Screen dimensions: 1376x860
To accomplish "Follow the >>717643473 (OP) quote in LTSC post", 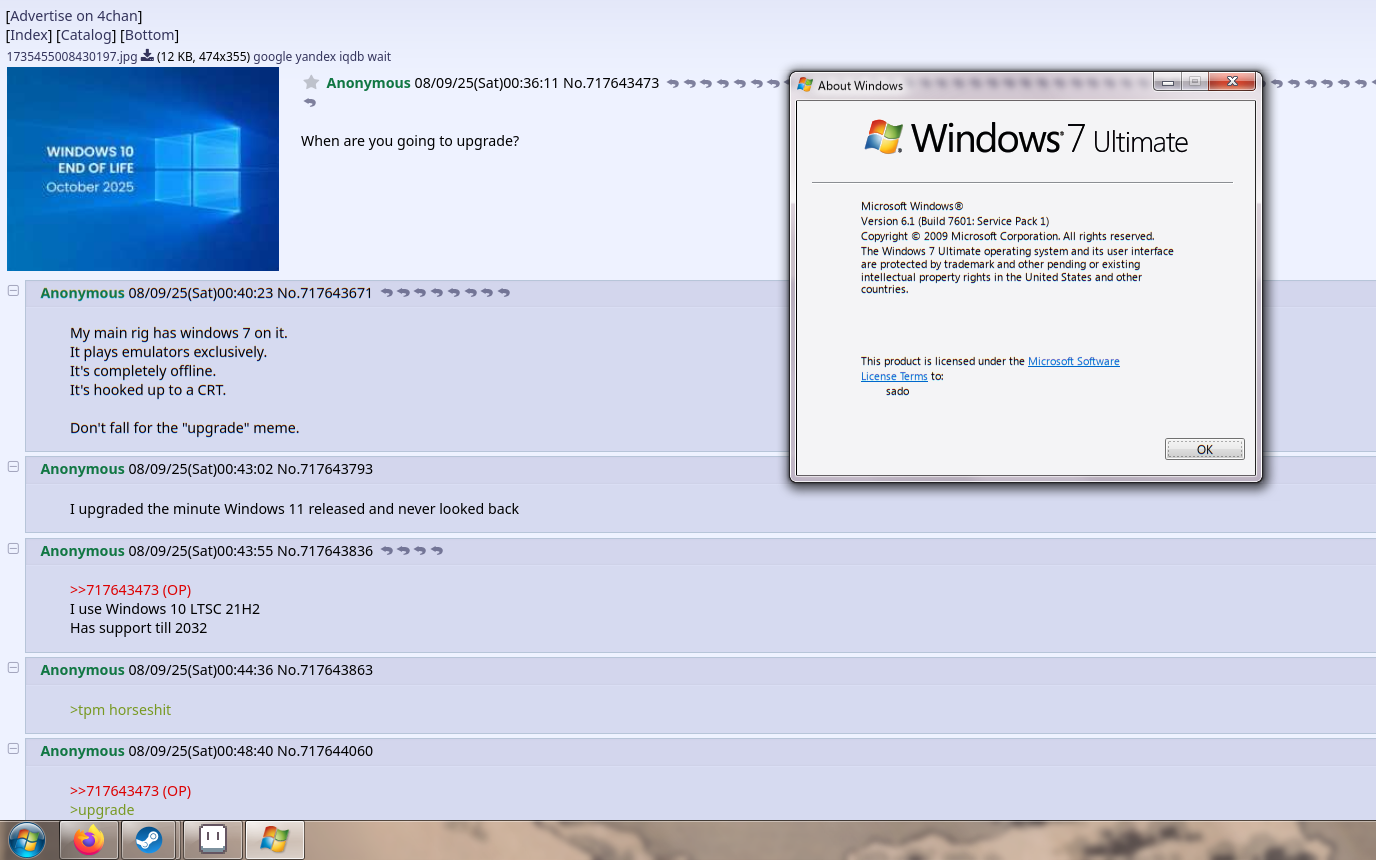I will pos(130,590).
